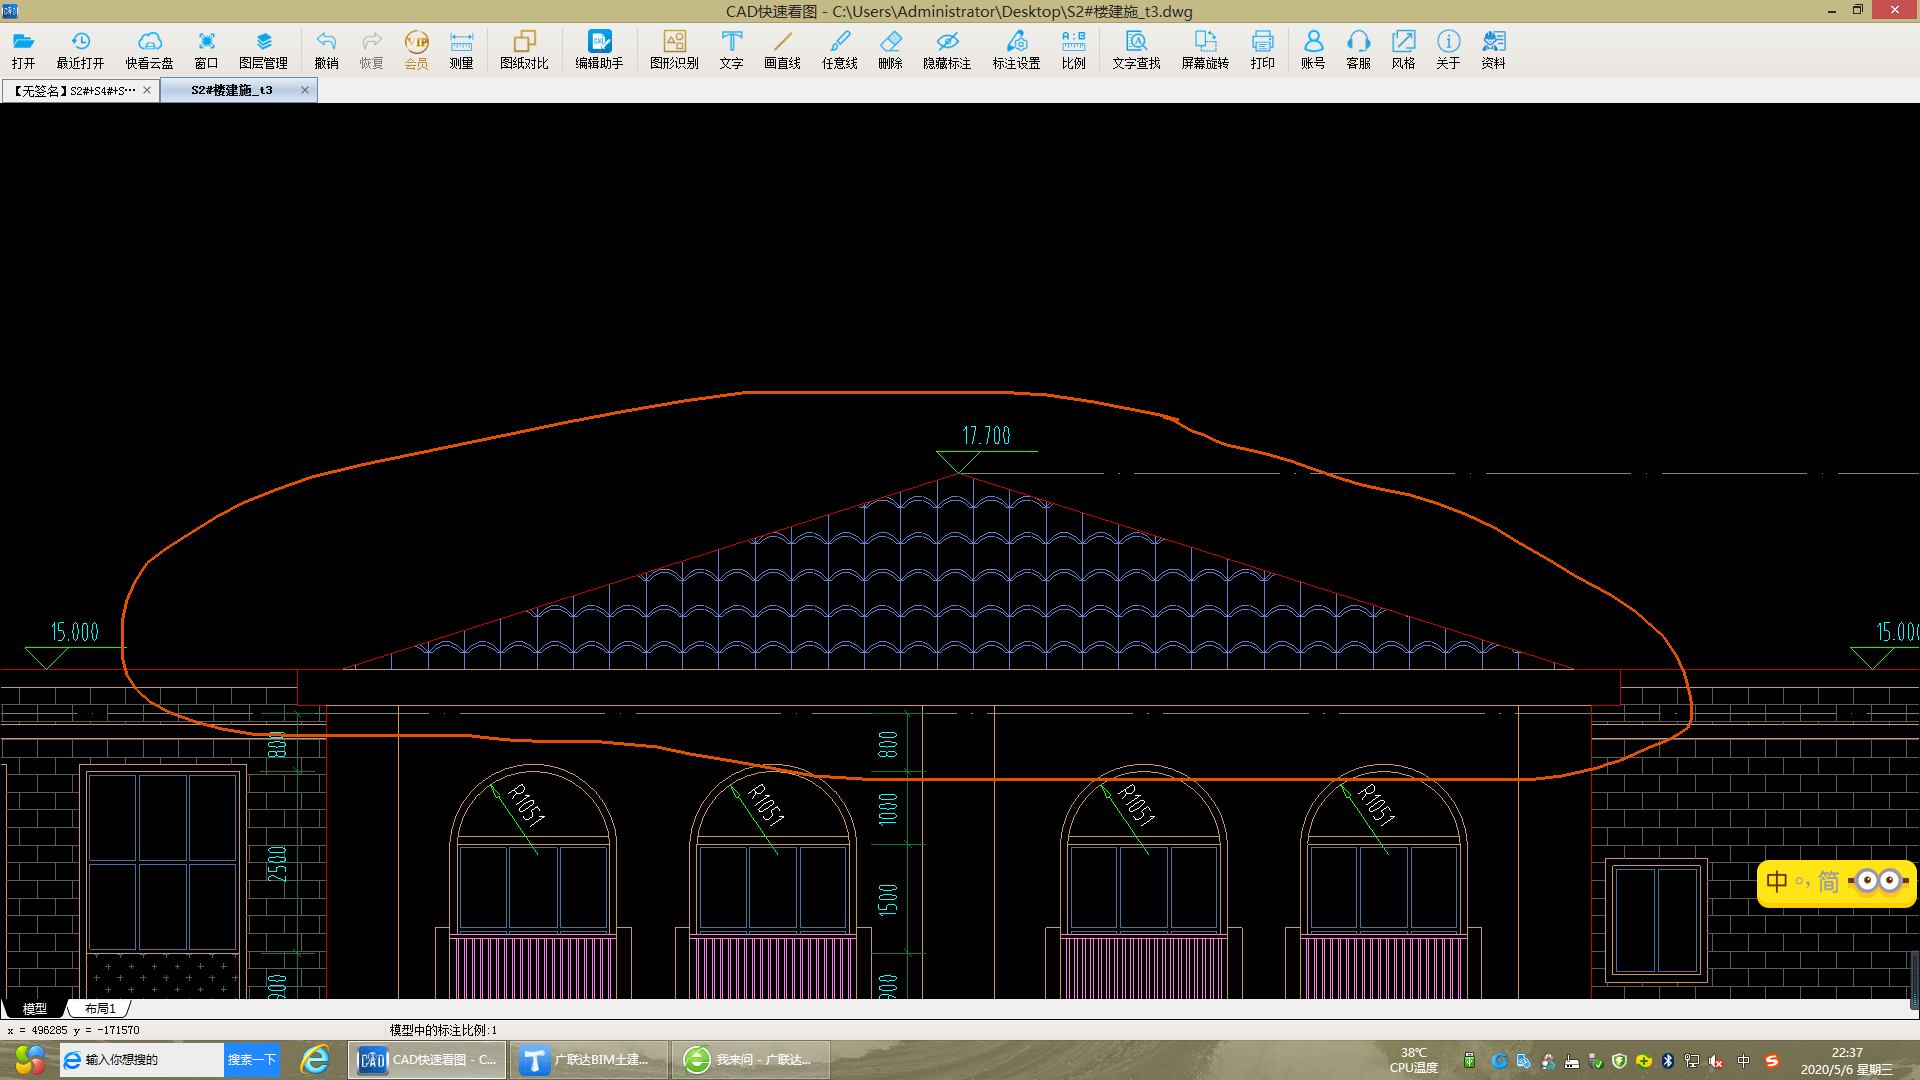Click the 17.700 elevation label
This screenshot has width=1920, height=1080.
(x=986, y=435)
